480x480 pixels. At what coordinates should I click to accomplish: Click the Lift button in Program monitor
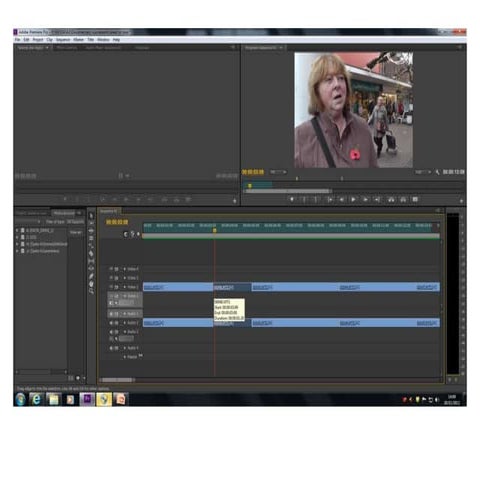point(391,199)
